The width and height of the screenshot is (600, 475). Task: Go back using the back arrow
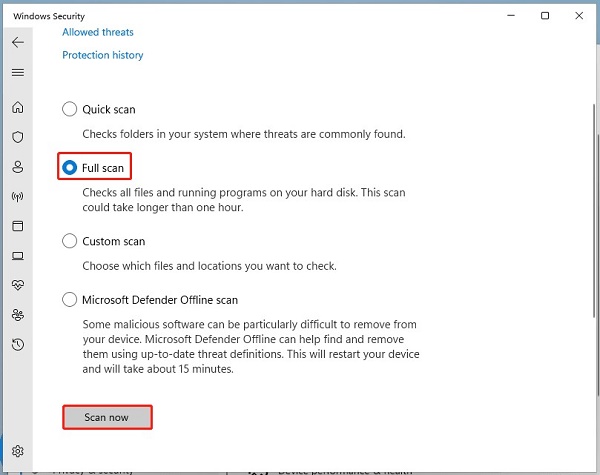click(x=18, y=43)
